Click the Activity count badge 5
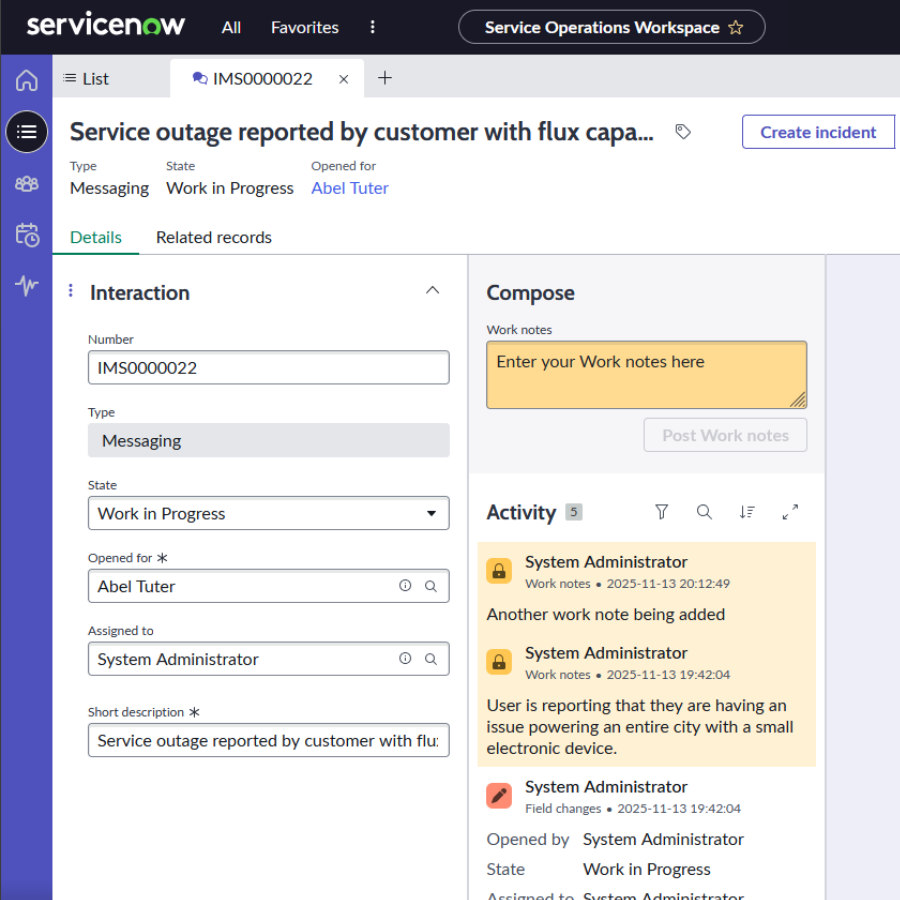This screenshot has width=900, height=900. click(x=573, y=511)
